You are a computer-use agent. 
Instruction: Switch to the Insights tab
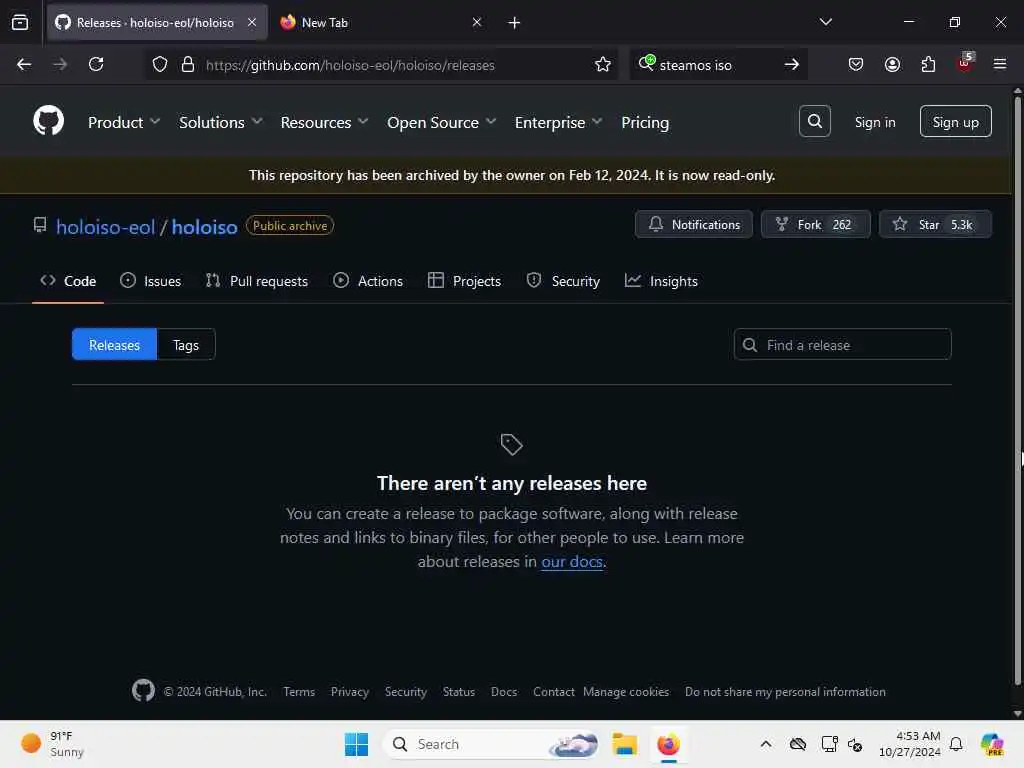[x=661, y=281]
